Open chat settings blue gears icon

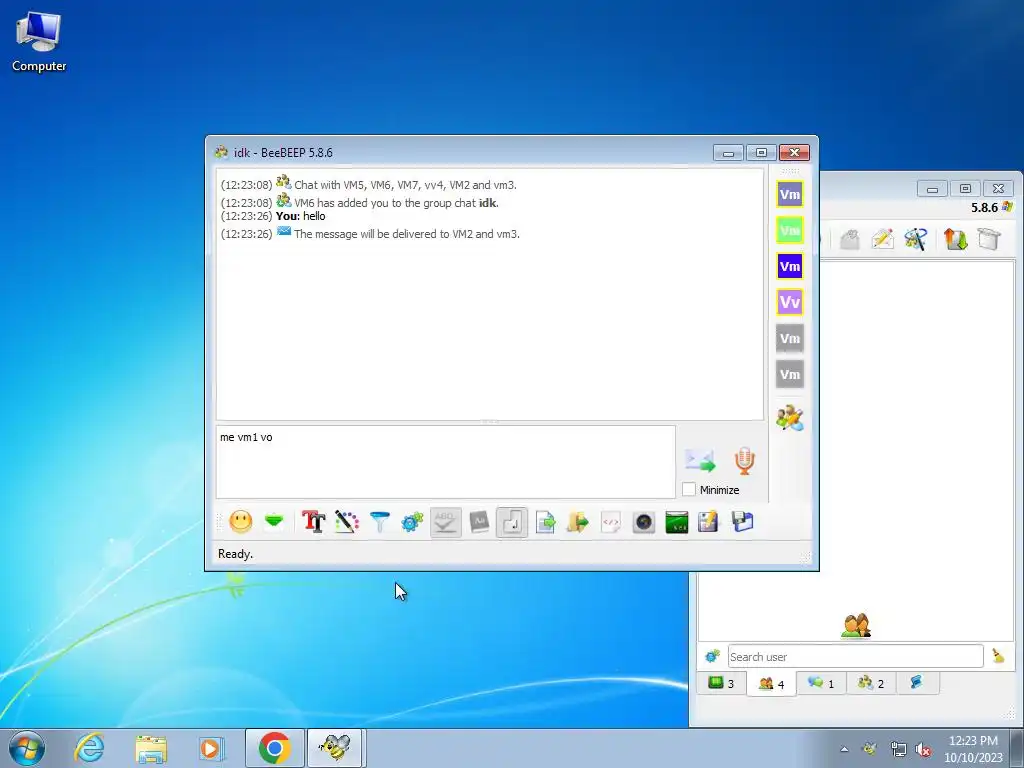413,522
